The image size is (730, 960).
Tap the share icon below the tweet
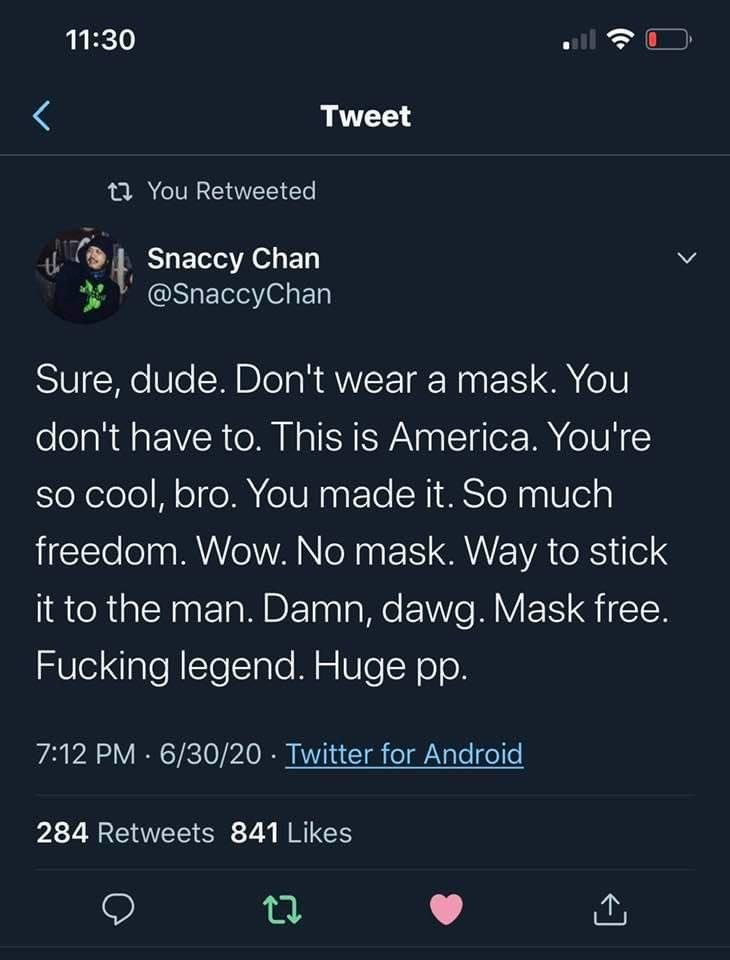pyautogui.click(x=609, y=909)
